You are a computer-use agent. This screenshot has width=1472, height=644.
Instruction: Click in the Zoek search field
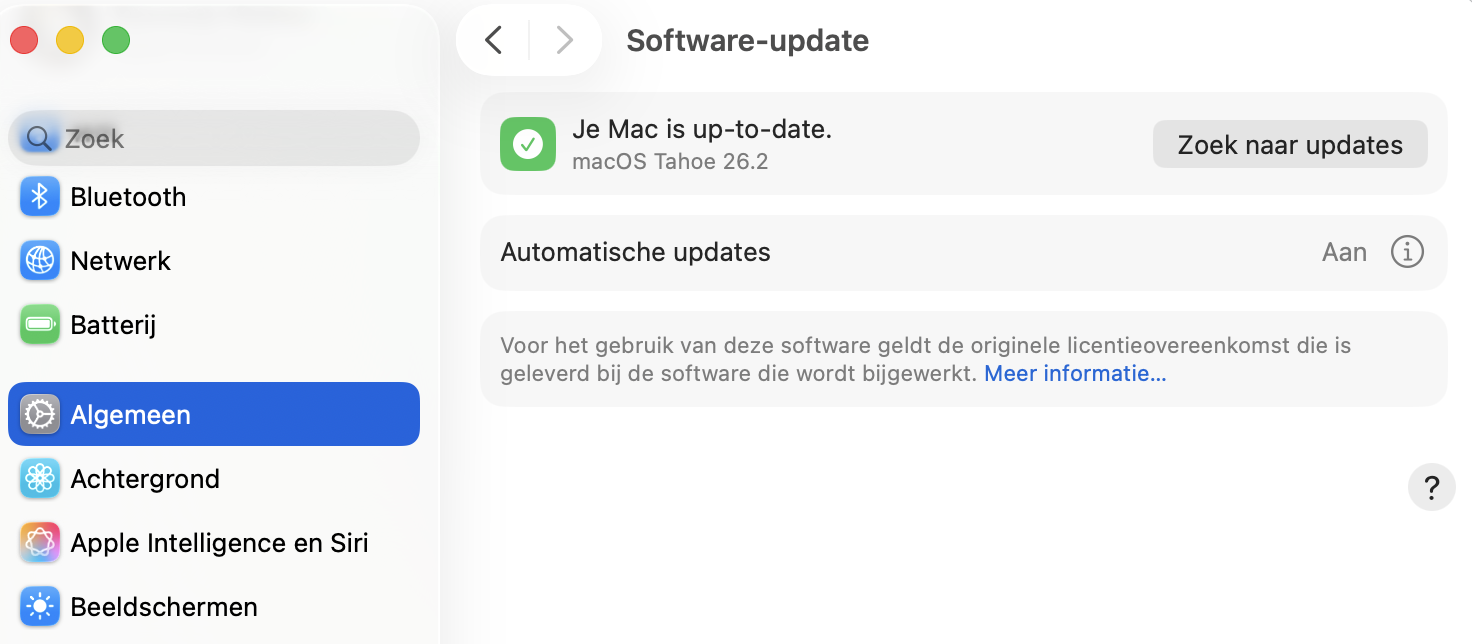click(x=214, y=137)
